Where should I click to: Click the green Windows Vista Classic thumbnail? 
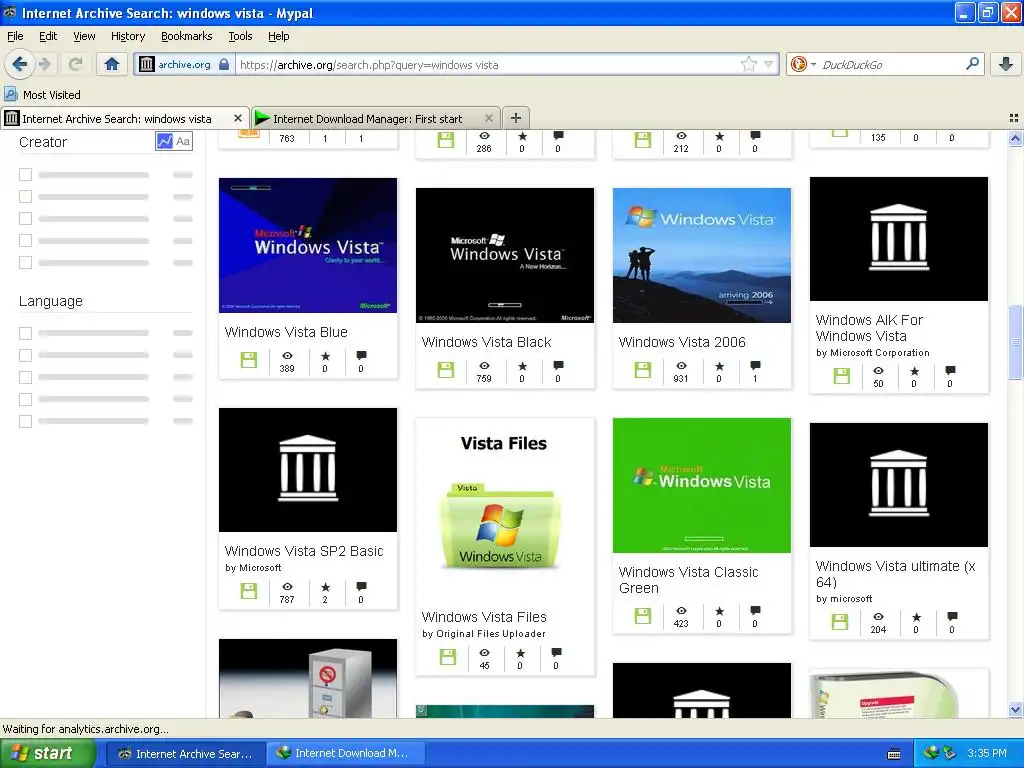click(x=701, y=485)
